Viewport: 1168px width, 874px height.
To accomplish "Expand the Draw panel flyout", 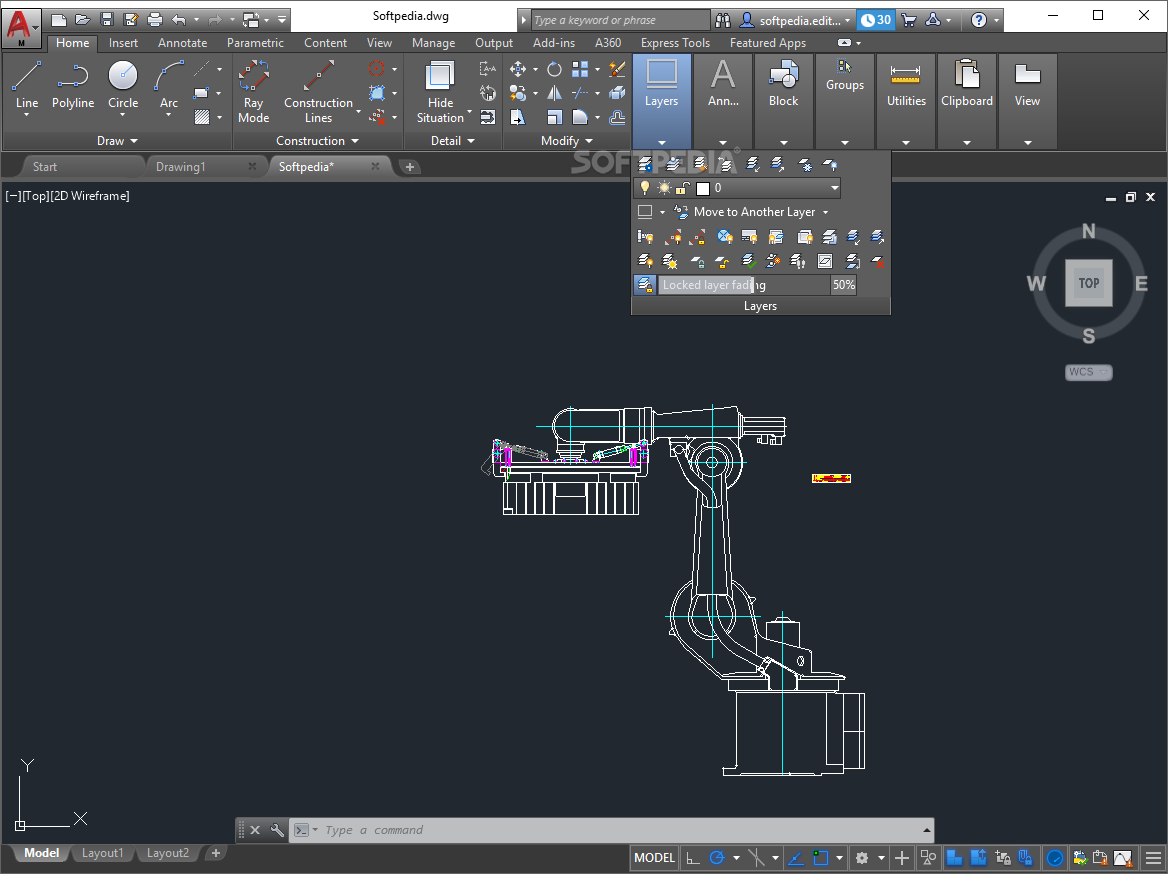I will tap(134, 141).
